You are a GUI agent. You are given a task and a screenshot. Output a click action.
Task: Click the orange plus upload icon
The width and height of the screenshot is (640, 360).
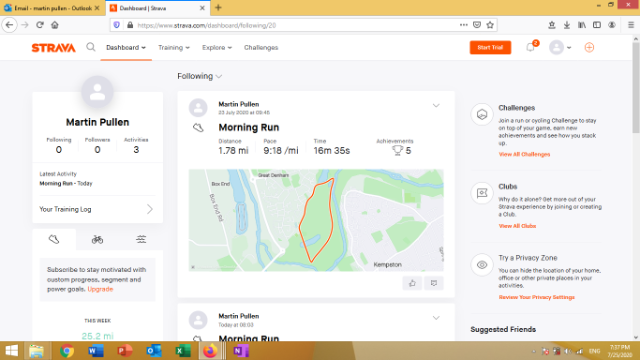589,47
